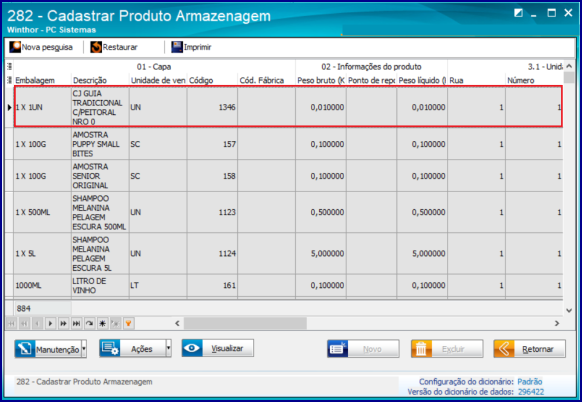
Task: Click the Visualizar button
Action: pyautogui.click(x=218, y=348)
